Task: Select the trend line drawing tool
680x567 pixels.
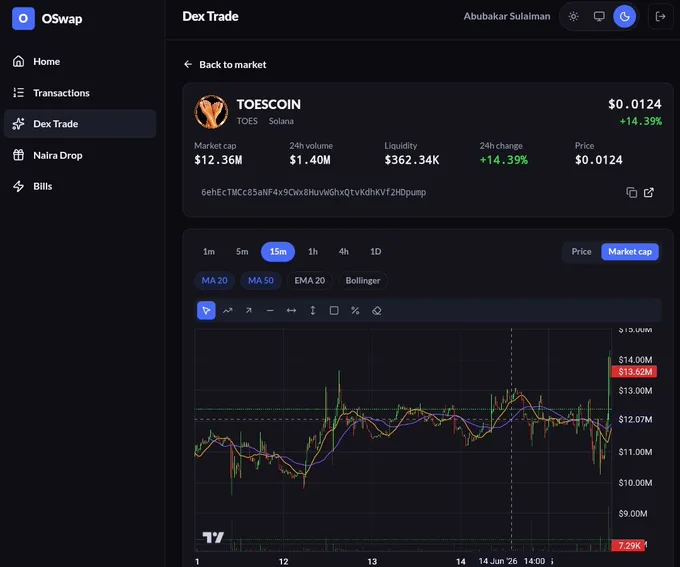Action: click(227, 311)
